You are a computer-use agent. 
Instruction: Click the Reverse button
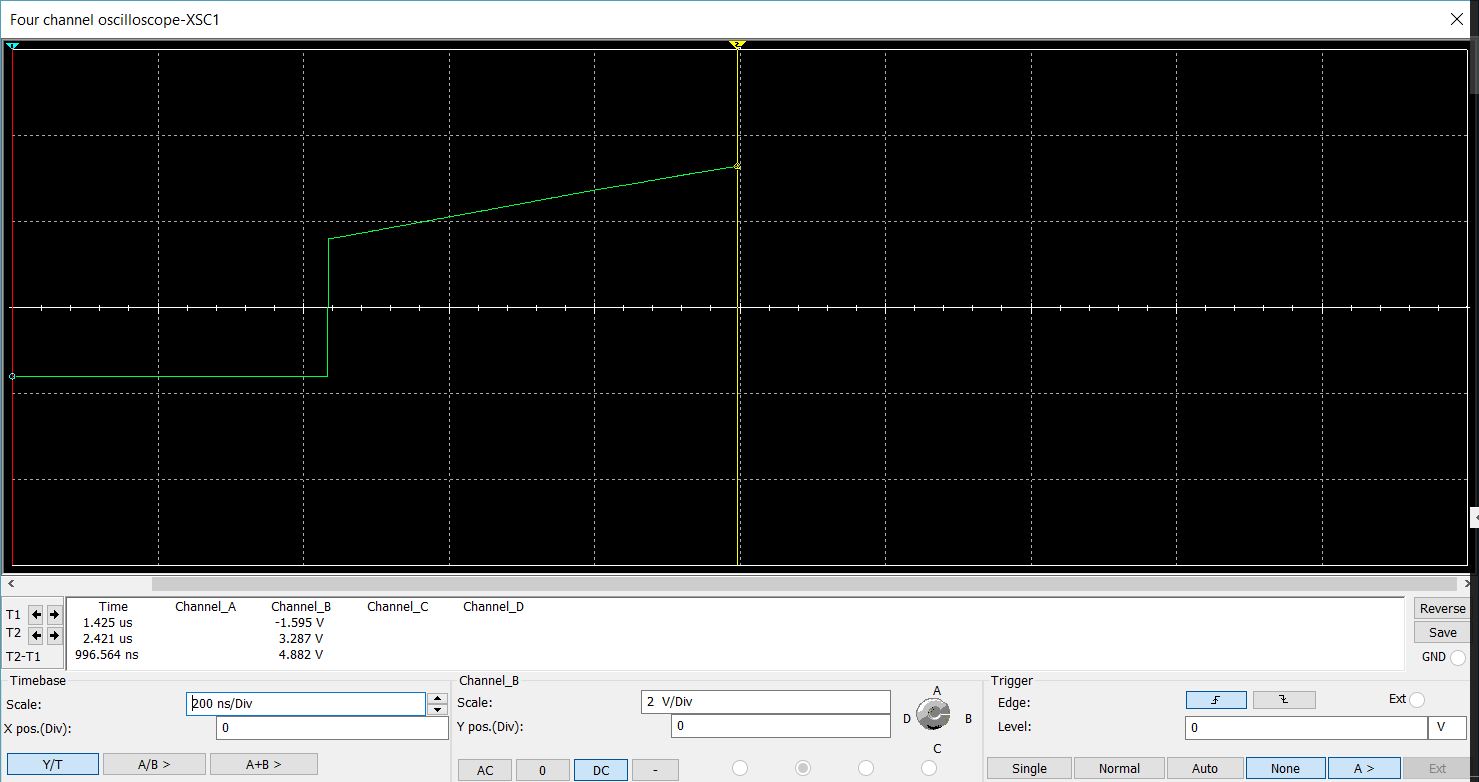pos(1442,609)
